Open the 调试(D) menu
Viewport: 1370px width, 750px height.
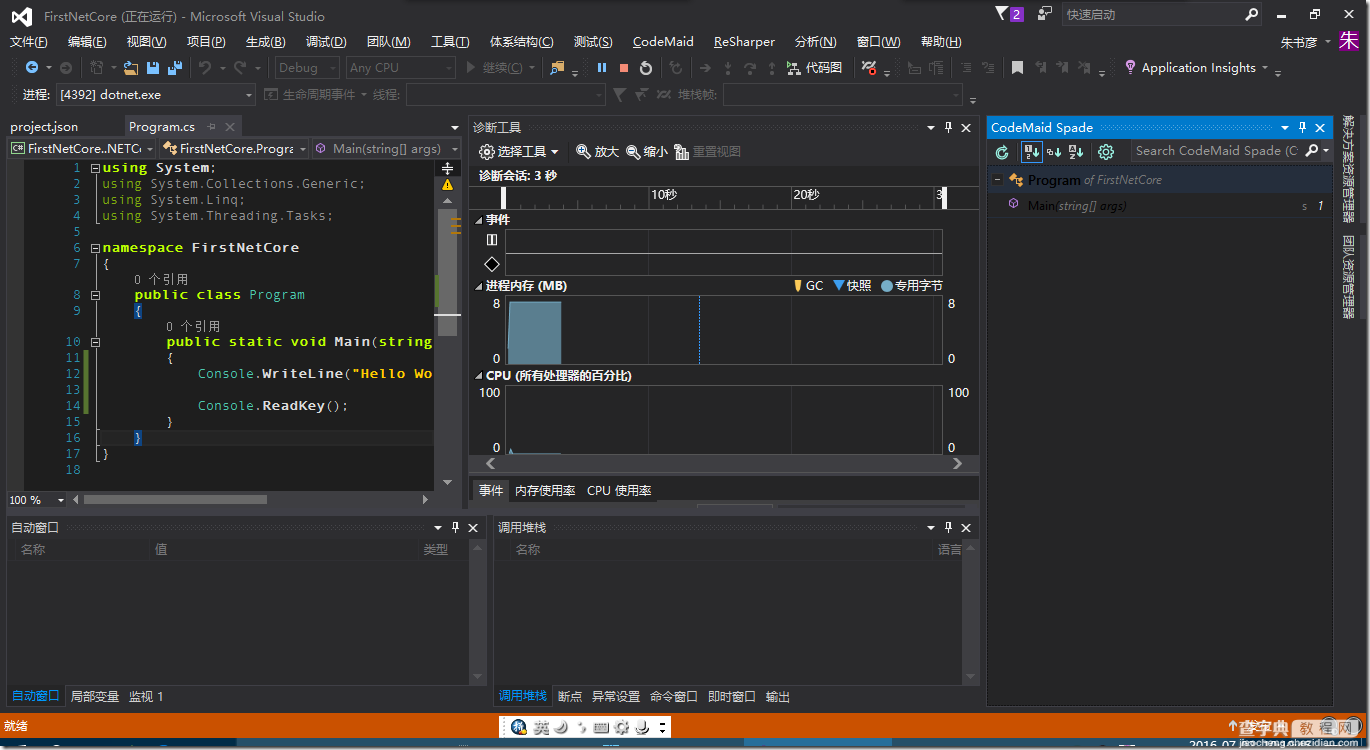tap(326, 42)
